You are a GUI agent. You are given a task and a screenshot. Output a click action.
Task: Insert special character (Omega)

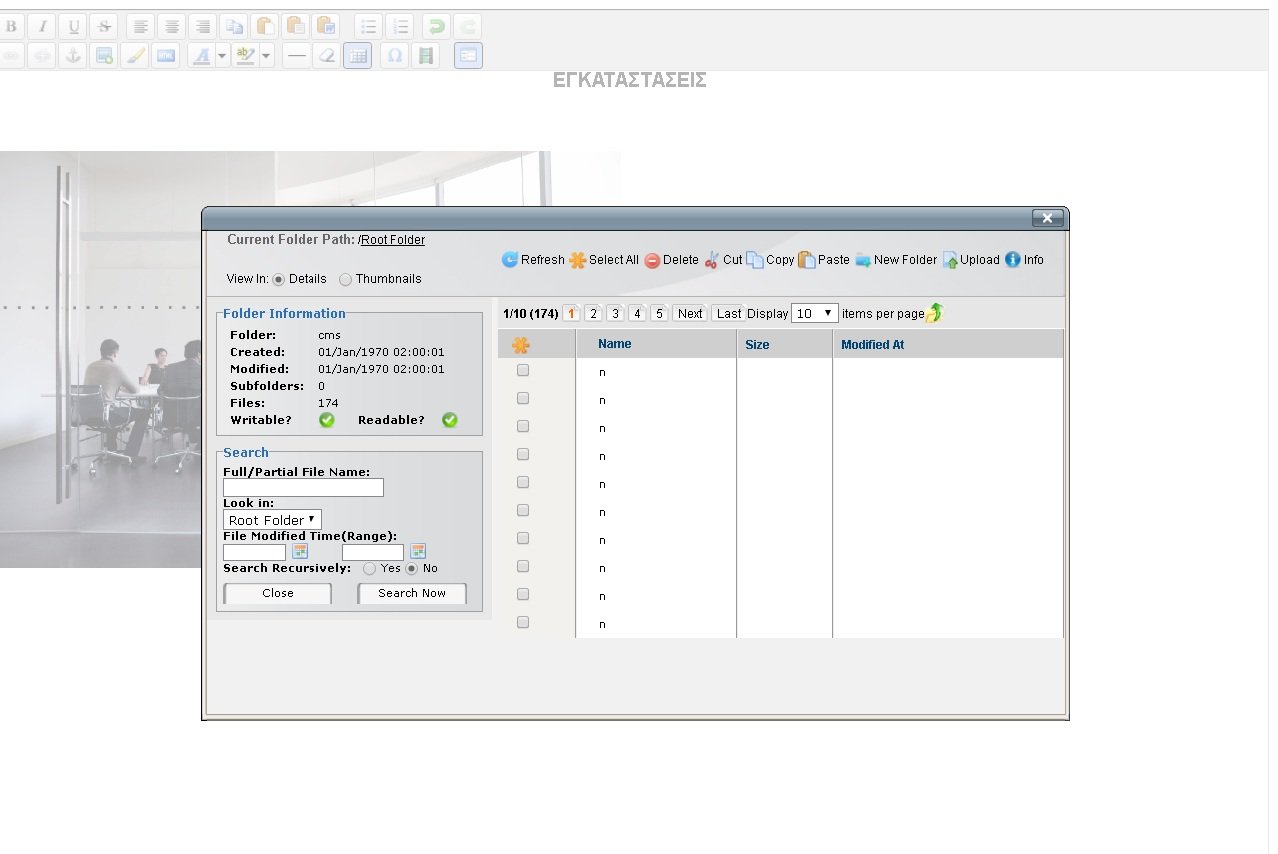[x=395, y=56]
